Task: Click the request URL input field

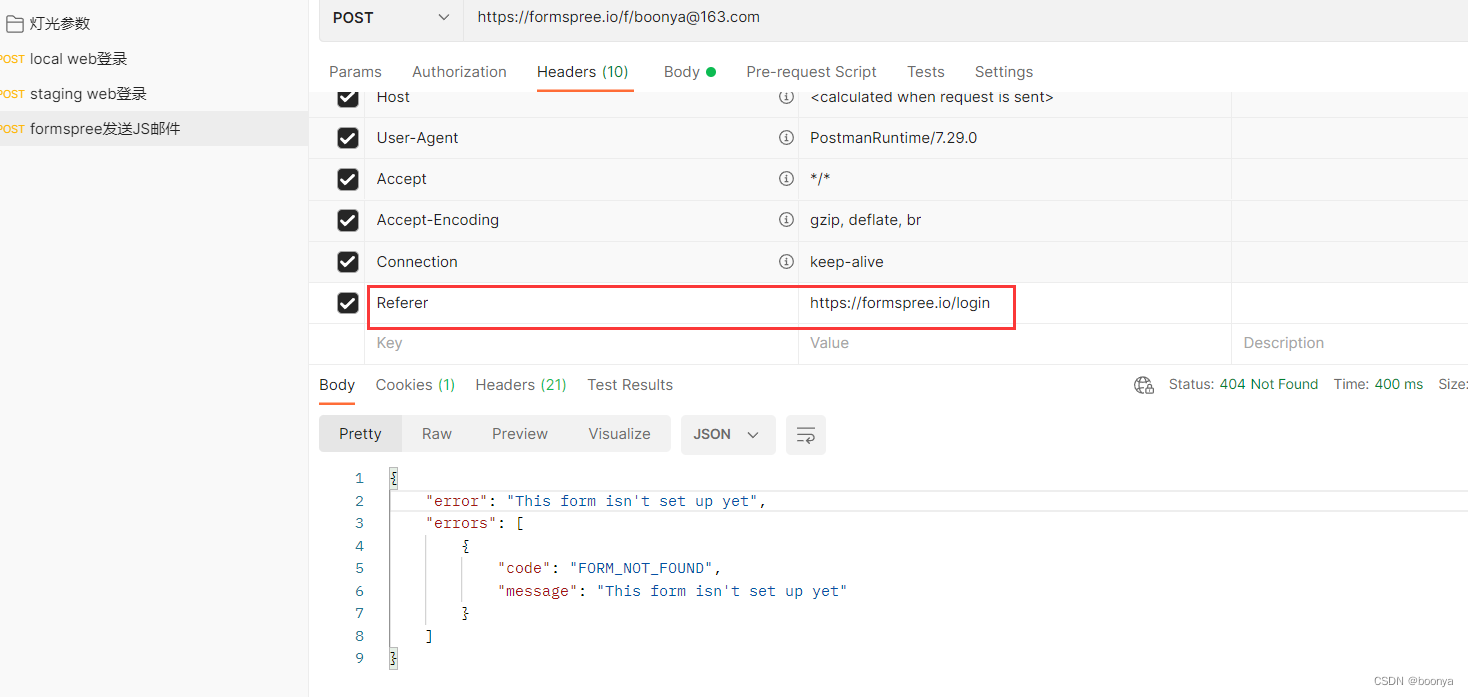Action: pos(965,17)
